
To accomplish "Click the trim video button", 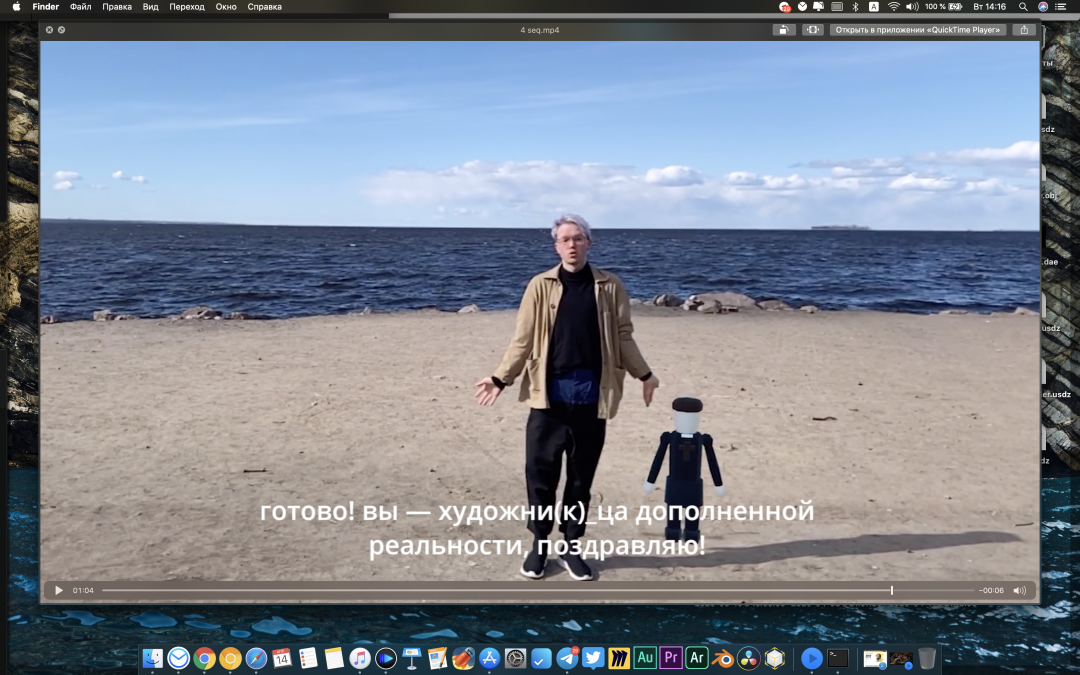I will tap(812, 30).
